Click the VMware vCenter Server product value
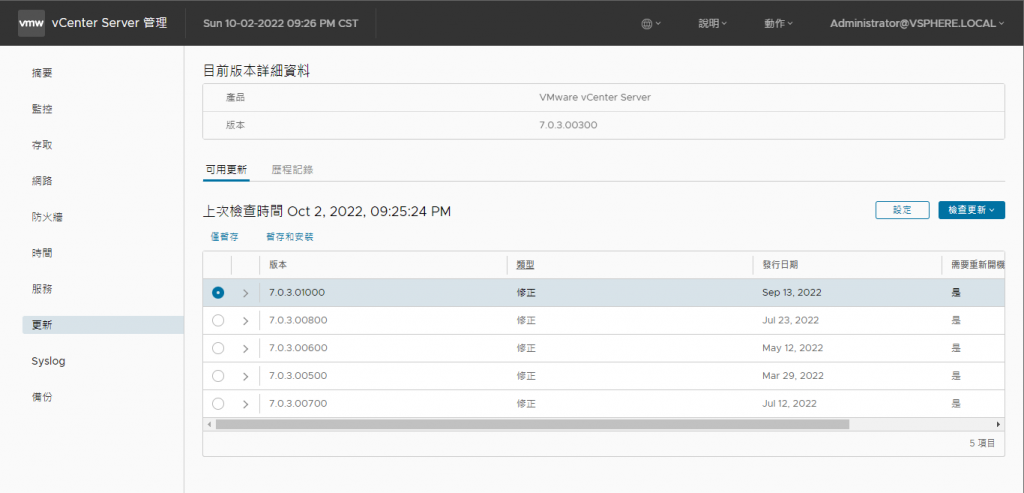 pos(595,97)
